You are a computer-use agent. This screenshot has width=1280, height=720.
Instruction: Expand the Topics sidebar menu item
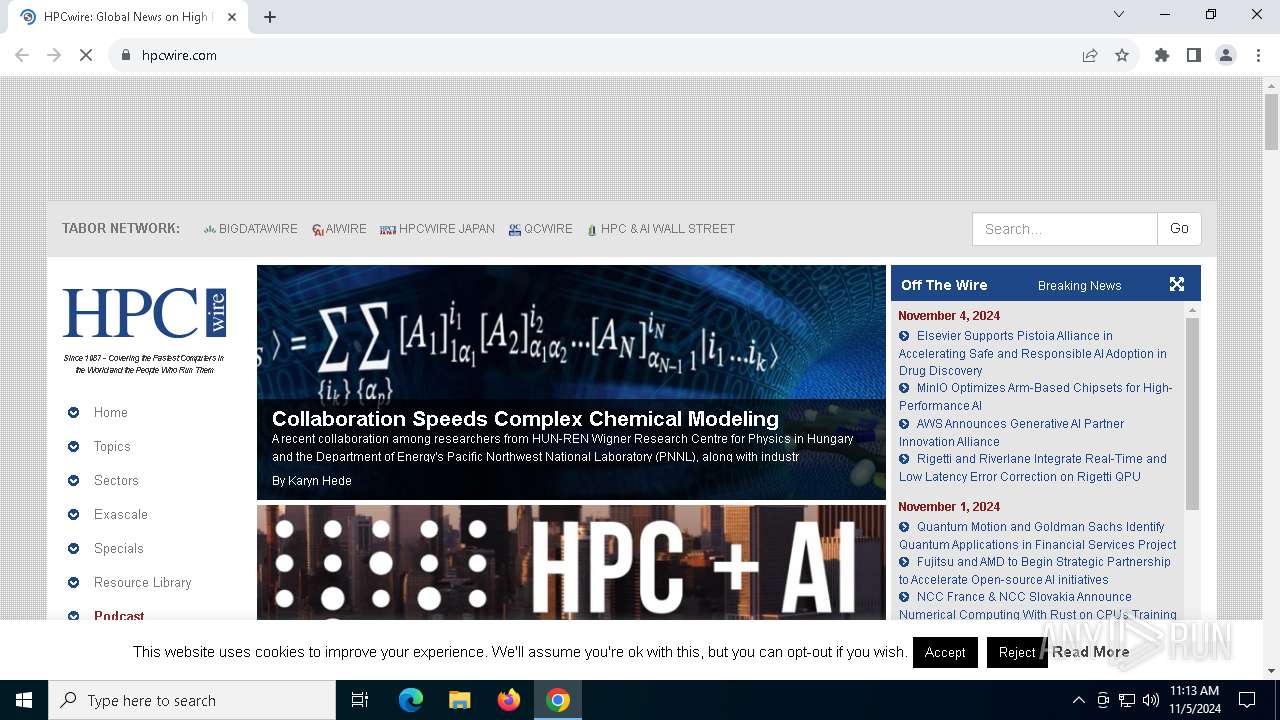(112, 446)
